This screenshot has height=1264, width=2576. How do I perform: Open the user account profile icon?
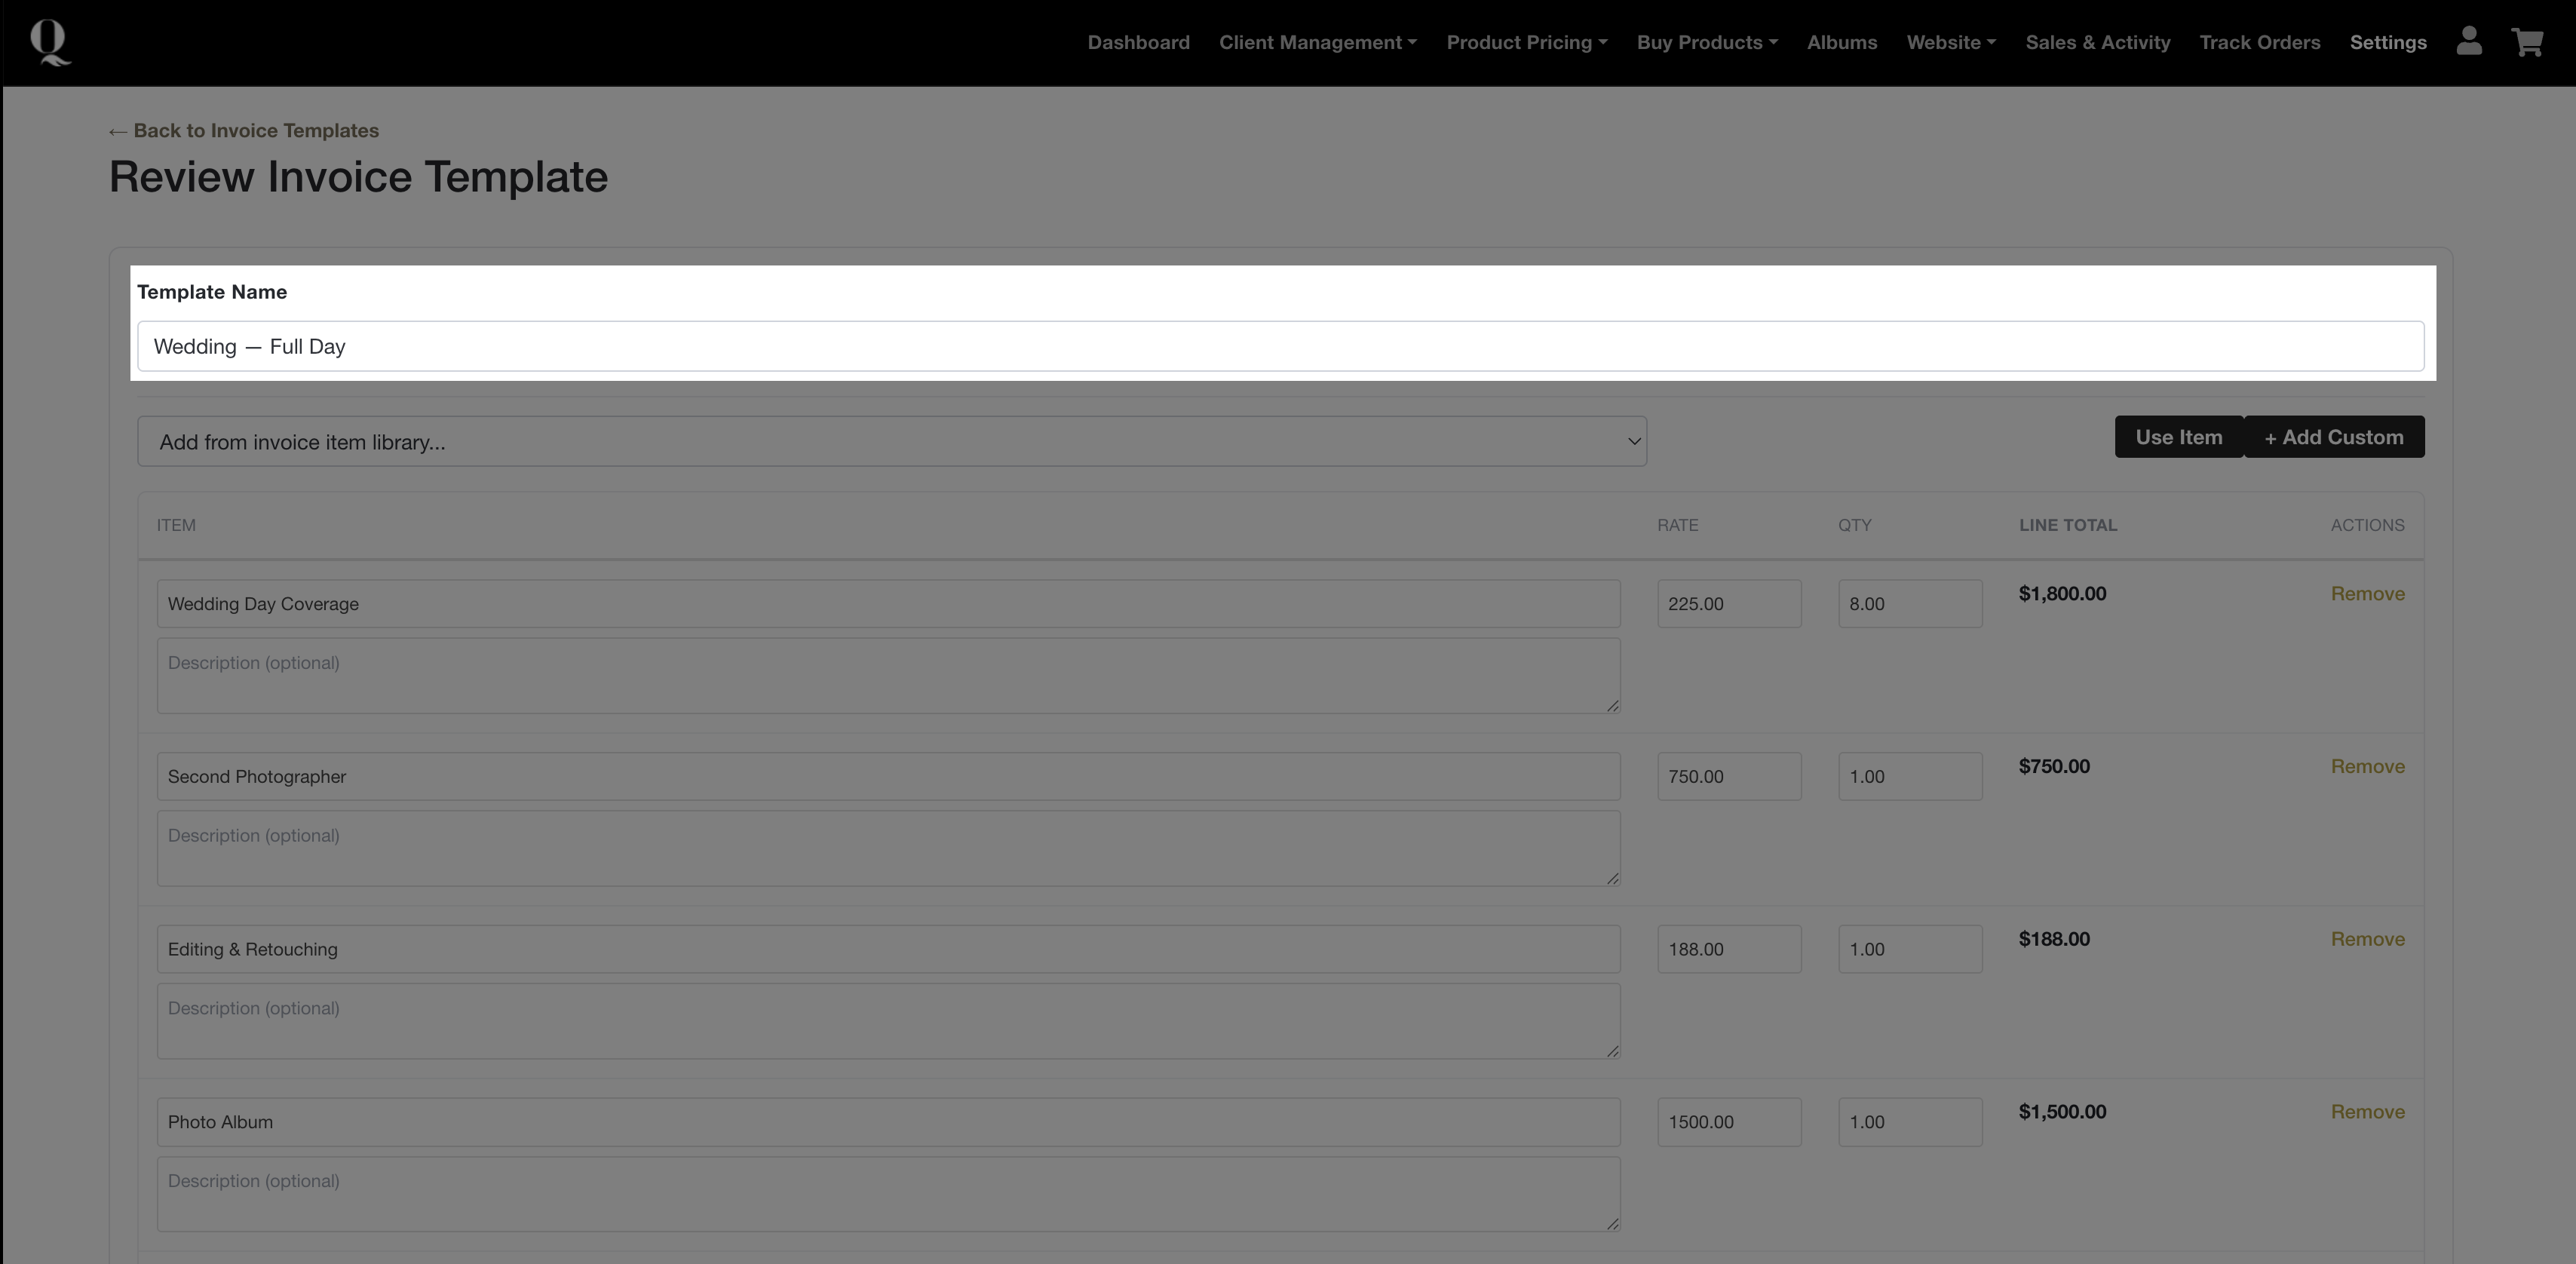pos(2468,42)
